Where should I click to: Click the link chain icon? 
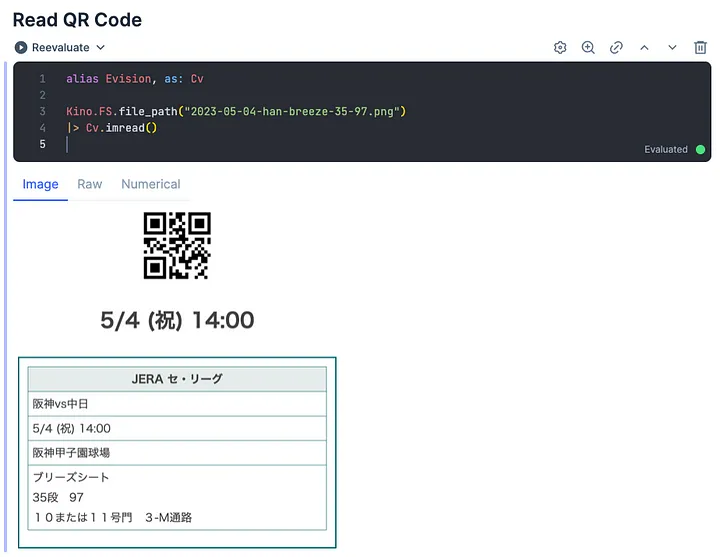click(616, 47)
